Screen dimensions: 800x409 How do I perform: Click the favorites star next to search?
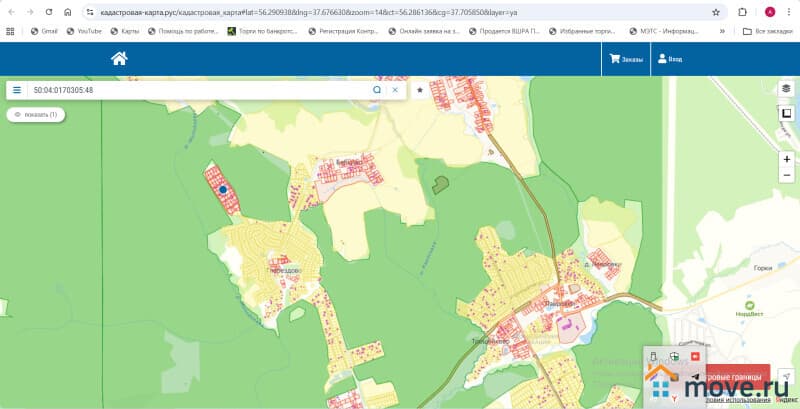coord(420,90)
